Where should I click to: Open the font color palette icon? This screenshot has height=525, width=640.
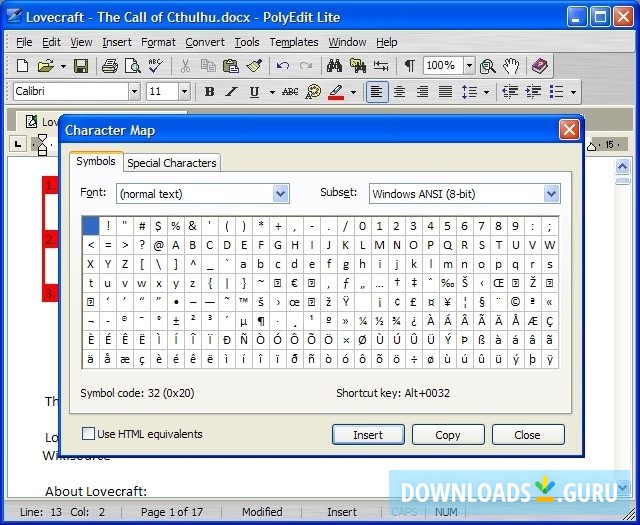pos(313,92)
